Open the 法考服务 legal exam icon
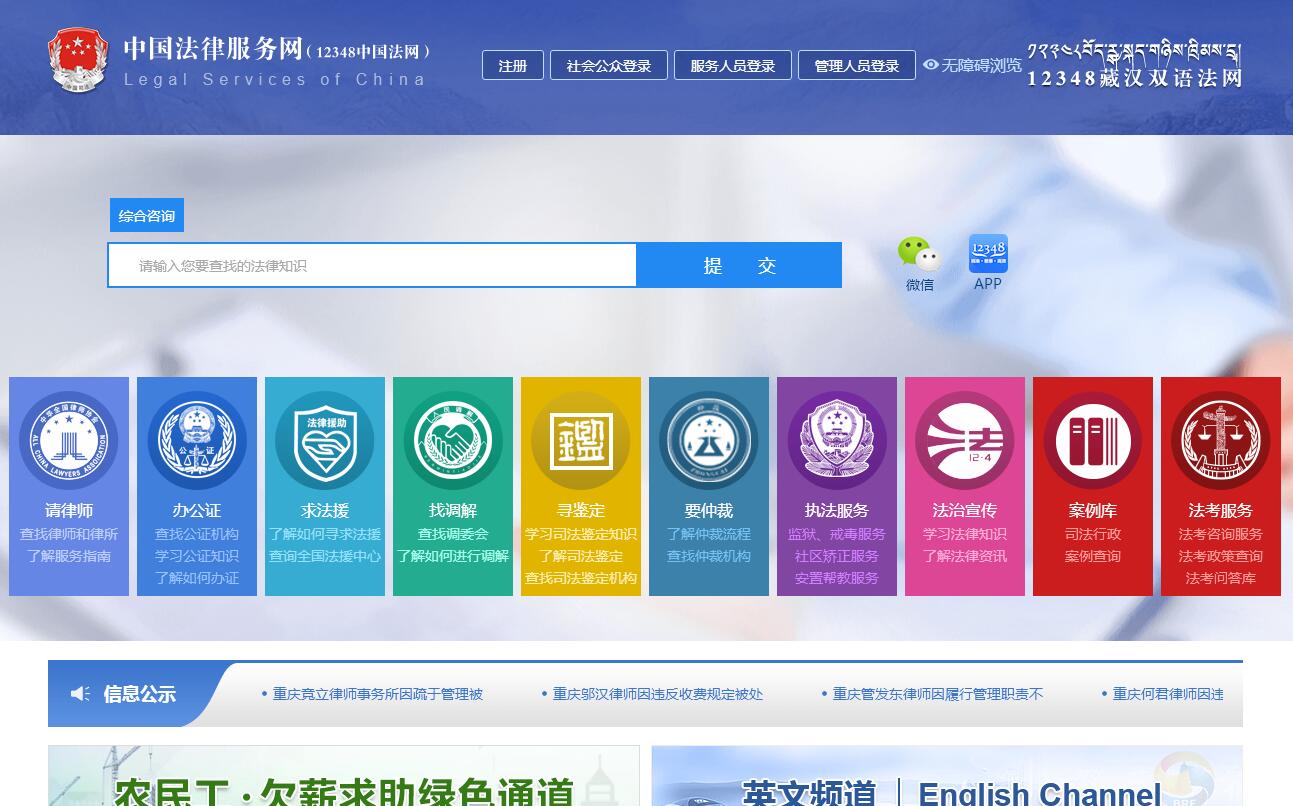Image resolution: width=1293 pixels, height=806 pixels. tap(1221, 441)
